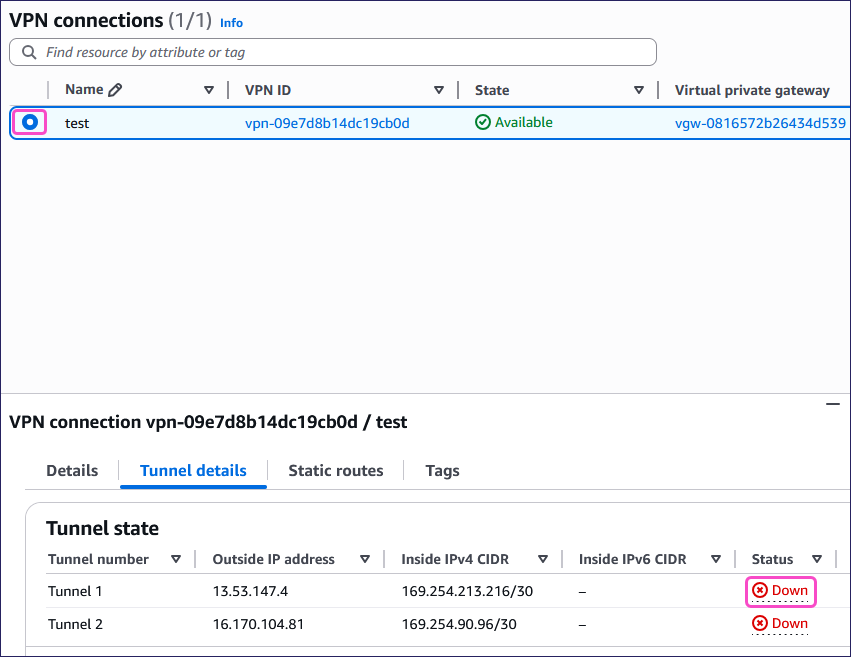Click the Find resource search field
The width and height of the screenshot is (851, 657).
point(340,52)
